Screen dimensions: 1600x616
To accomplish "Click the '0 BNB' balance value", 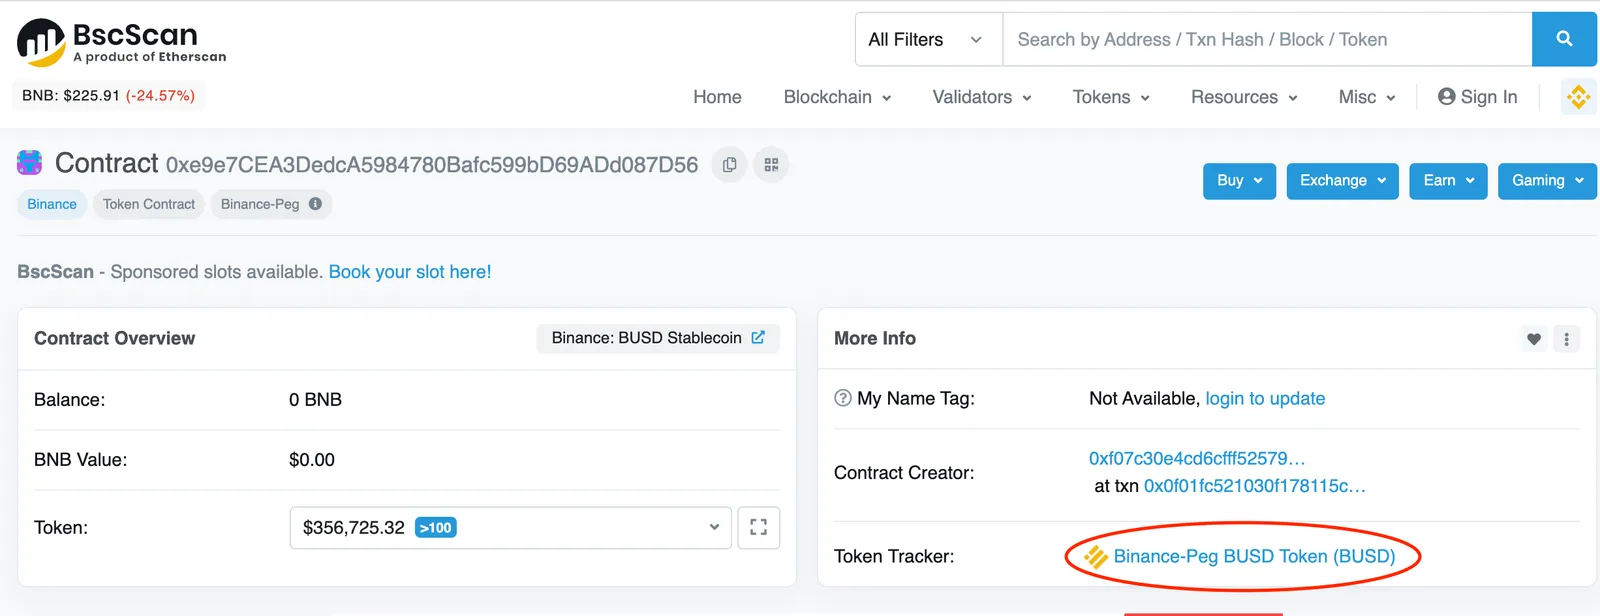I will (315, 400).
